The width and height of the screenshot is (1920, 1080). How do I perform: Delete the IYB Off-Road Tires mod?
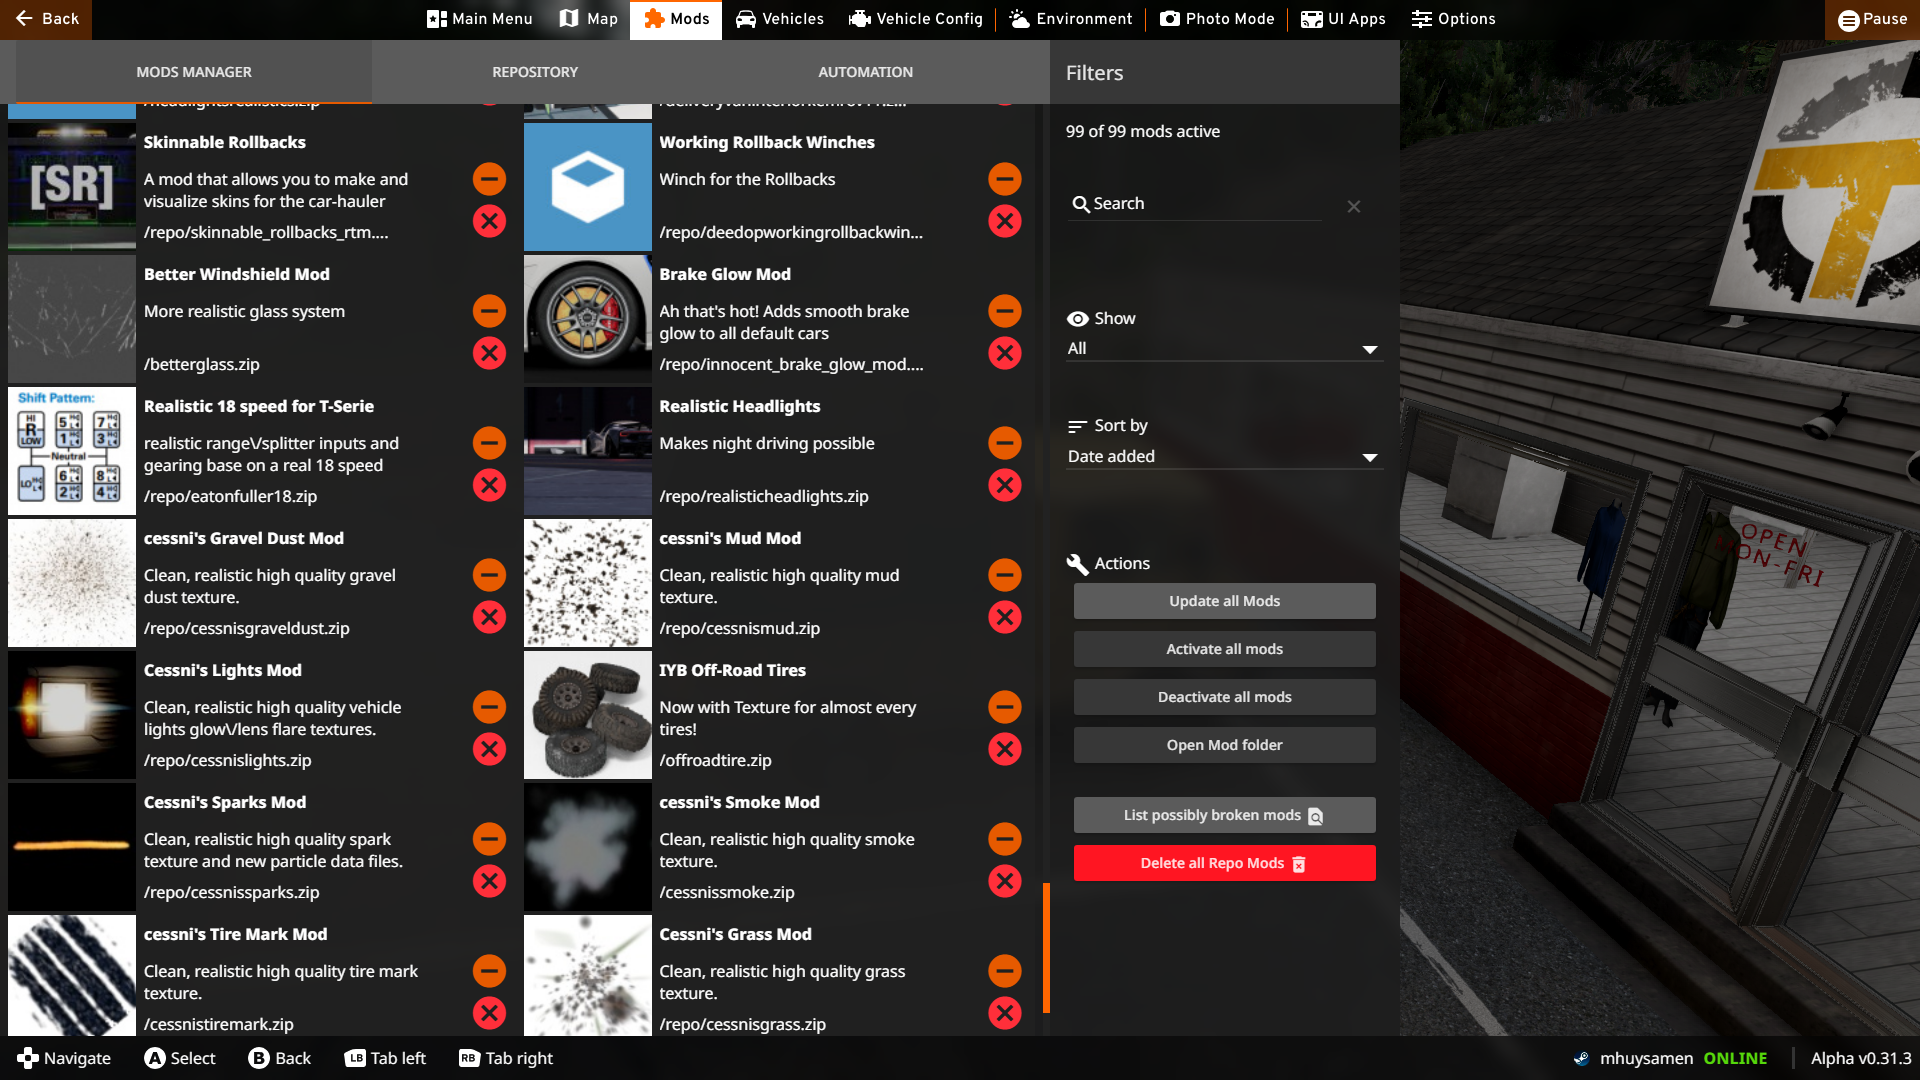1005,749
